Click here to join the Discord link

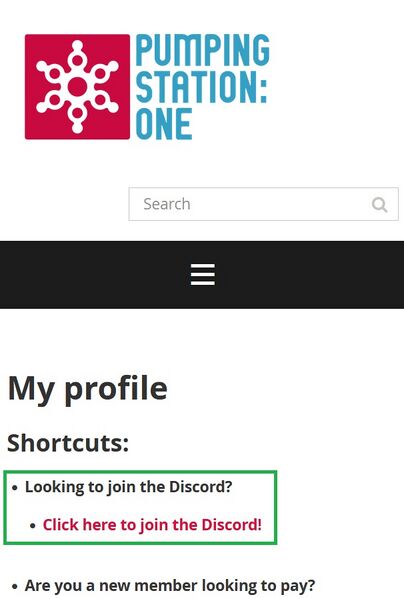152,525
